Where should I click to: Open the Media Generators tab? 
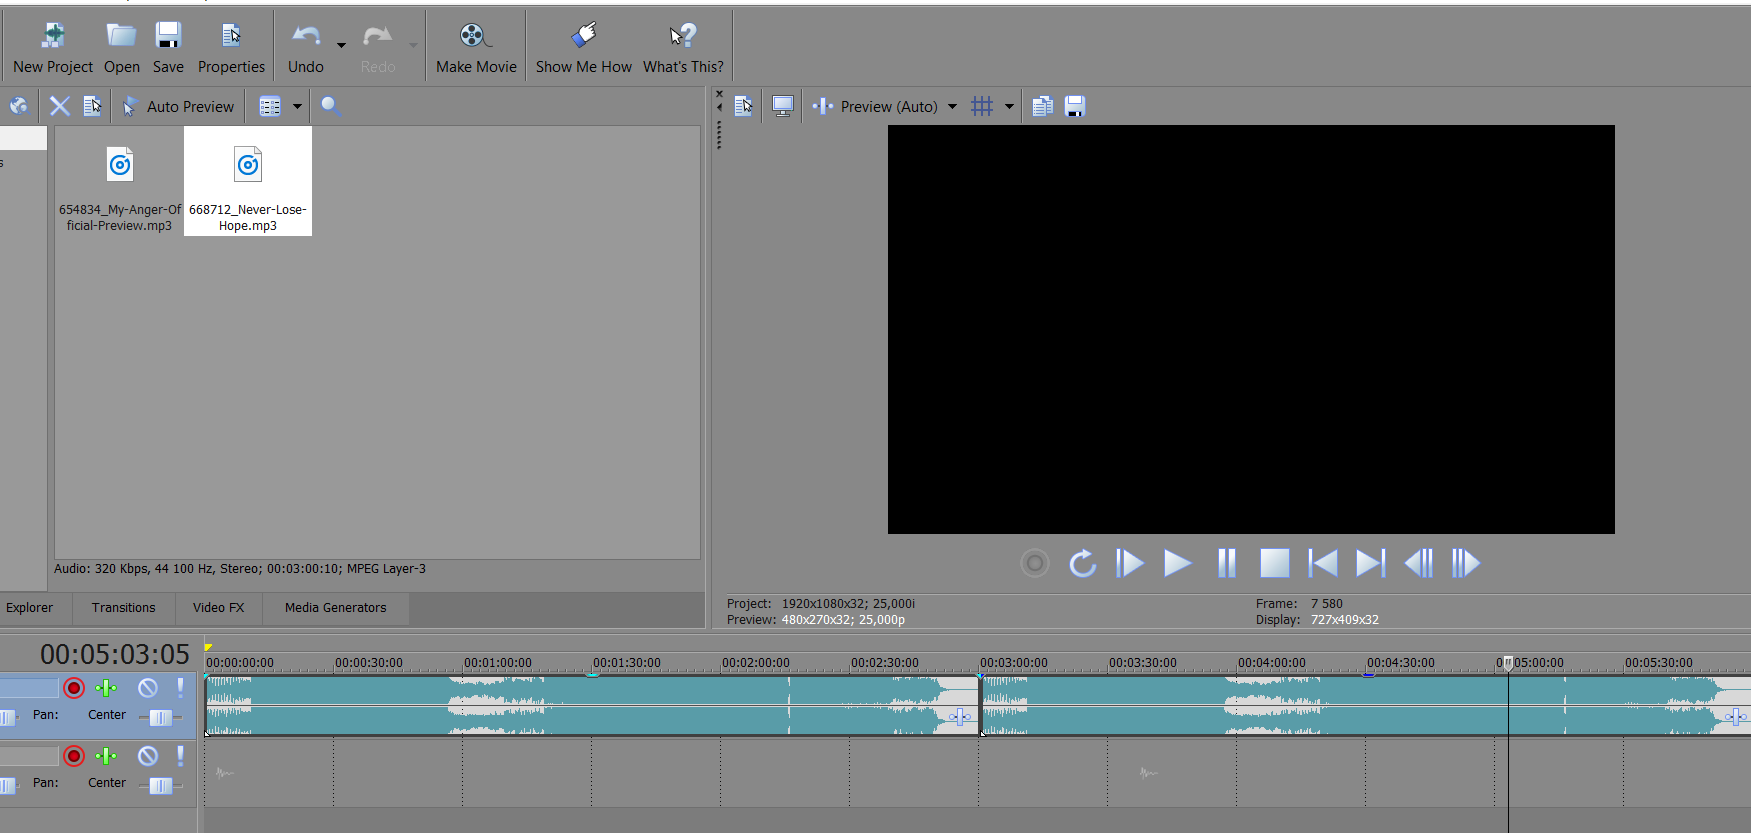(x=335, y=608)
